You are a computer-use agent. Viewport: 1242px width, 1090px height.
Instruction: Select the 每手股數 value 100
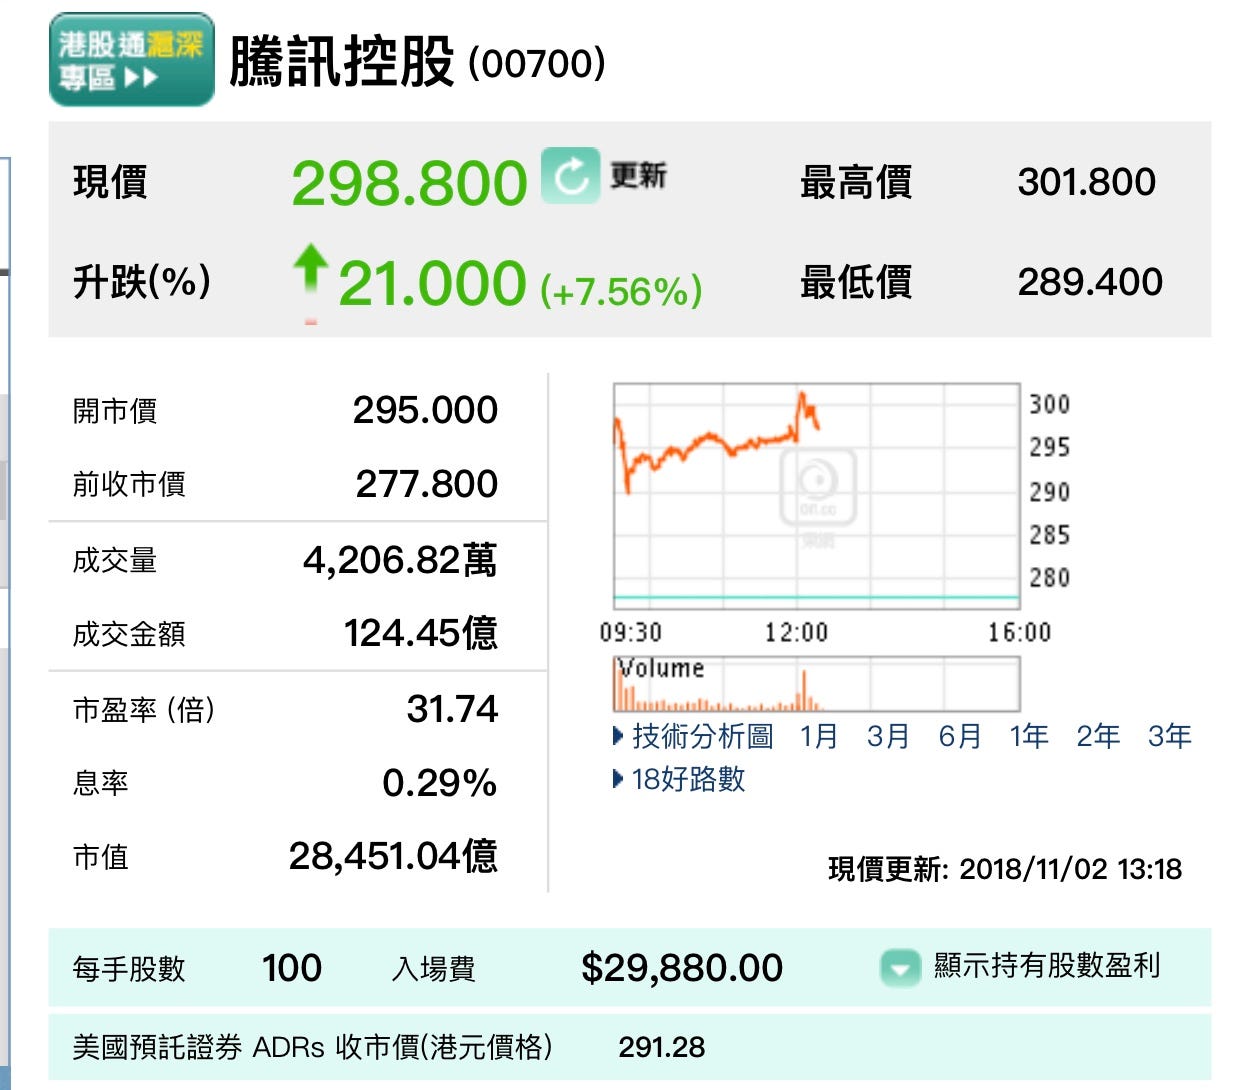[292, 968]
